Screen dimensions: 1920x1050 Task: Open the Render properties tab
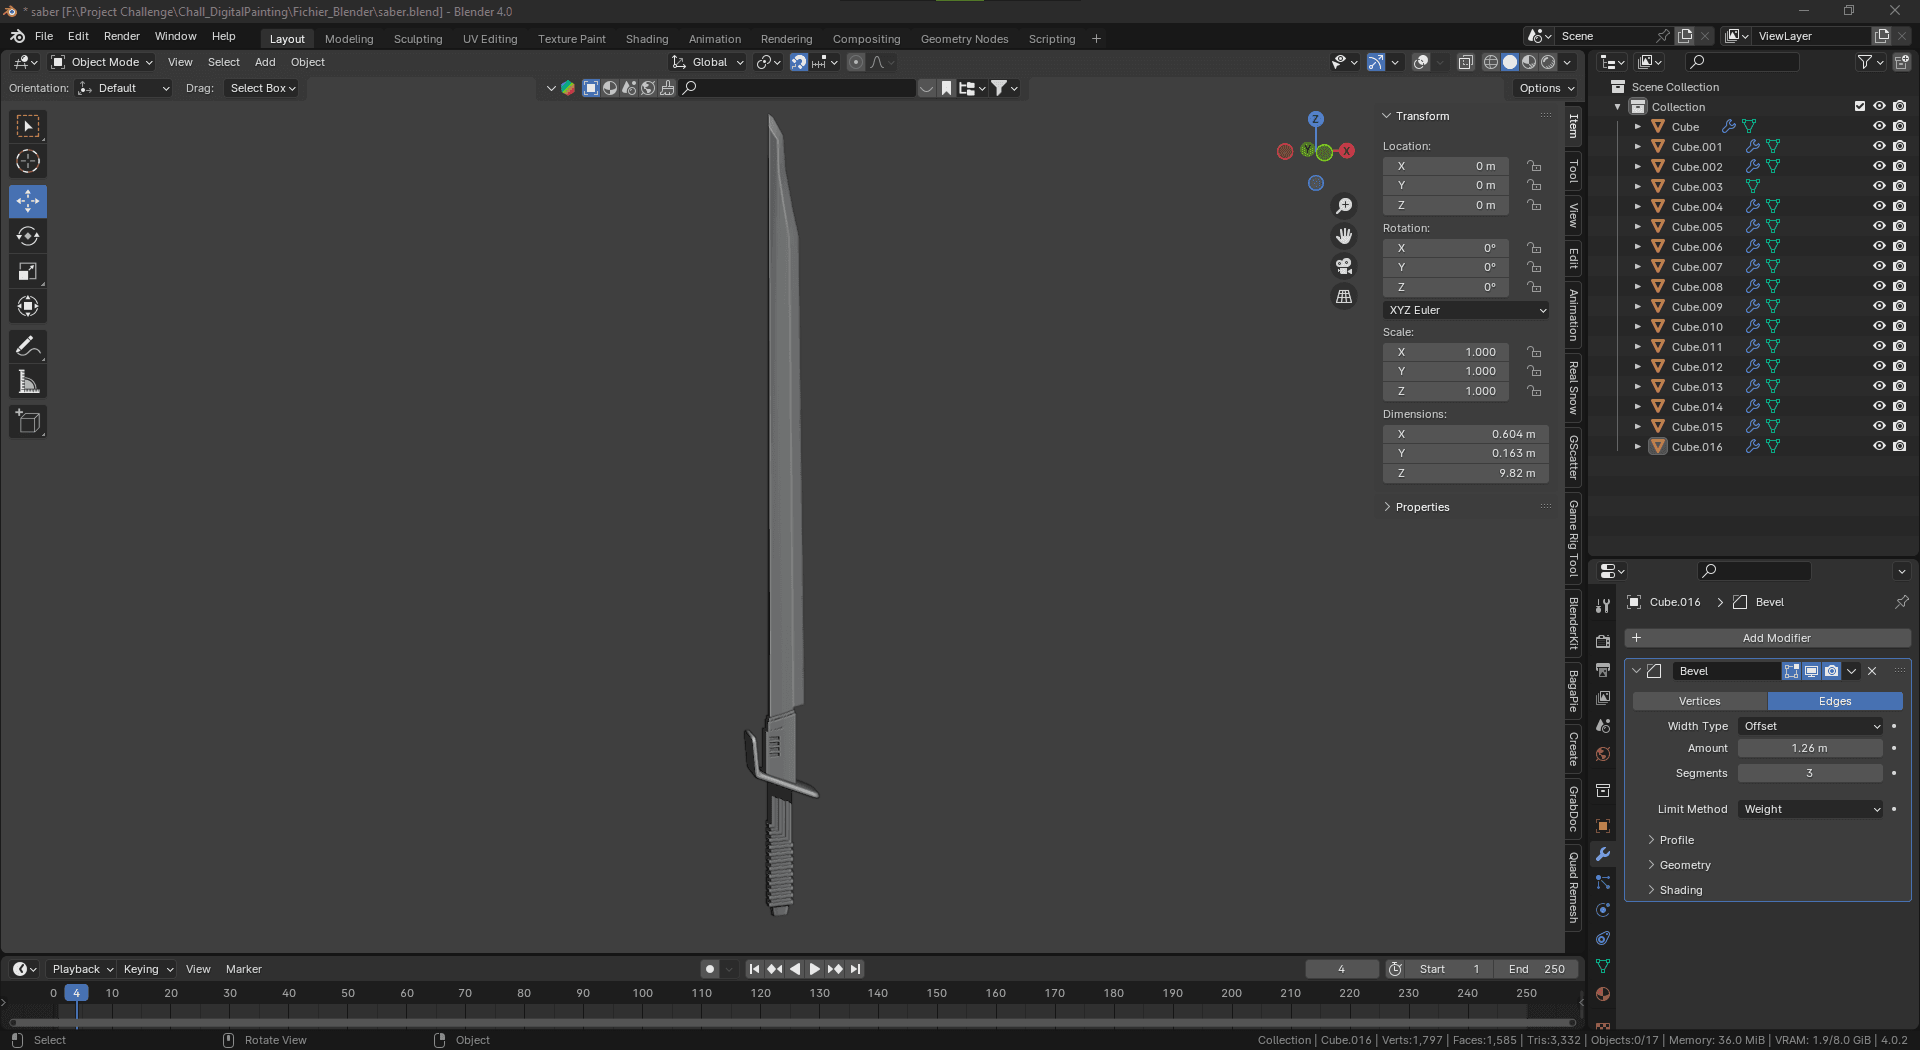pos(1603,641)
